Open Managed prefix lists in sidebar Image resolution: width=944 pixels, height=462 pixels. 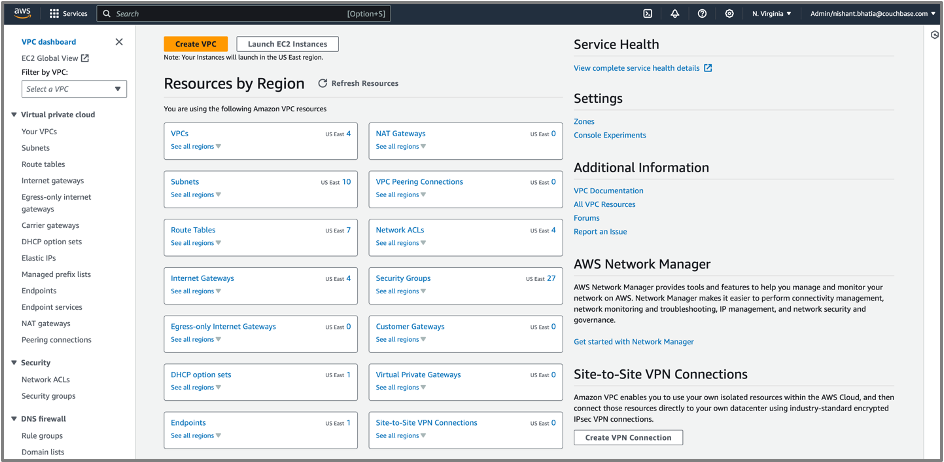click(56, 274)
